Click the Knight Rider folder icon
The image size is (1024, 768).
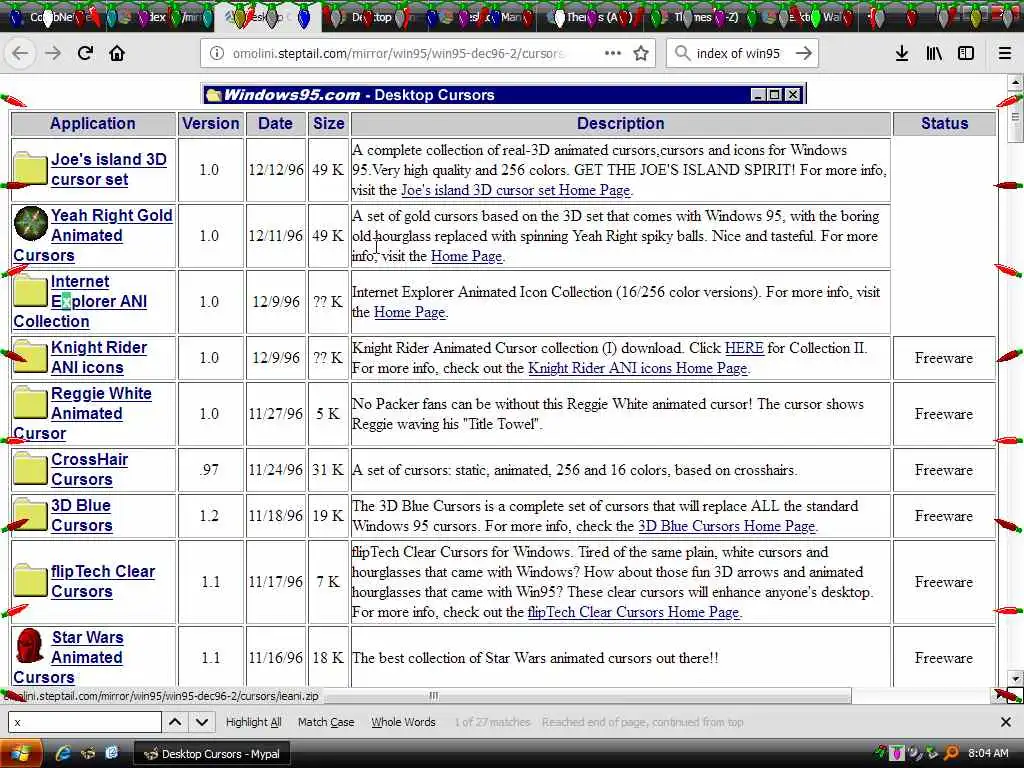(x=30, y=356)
